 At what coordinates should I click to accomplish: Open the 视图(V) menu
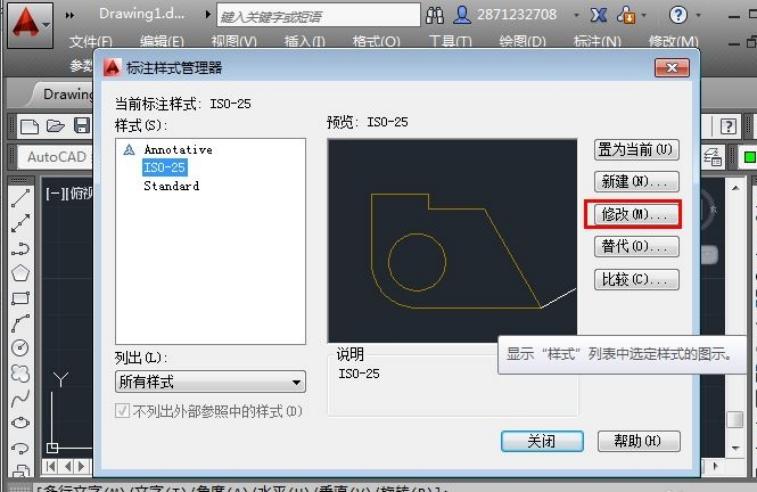pos(234,42)
